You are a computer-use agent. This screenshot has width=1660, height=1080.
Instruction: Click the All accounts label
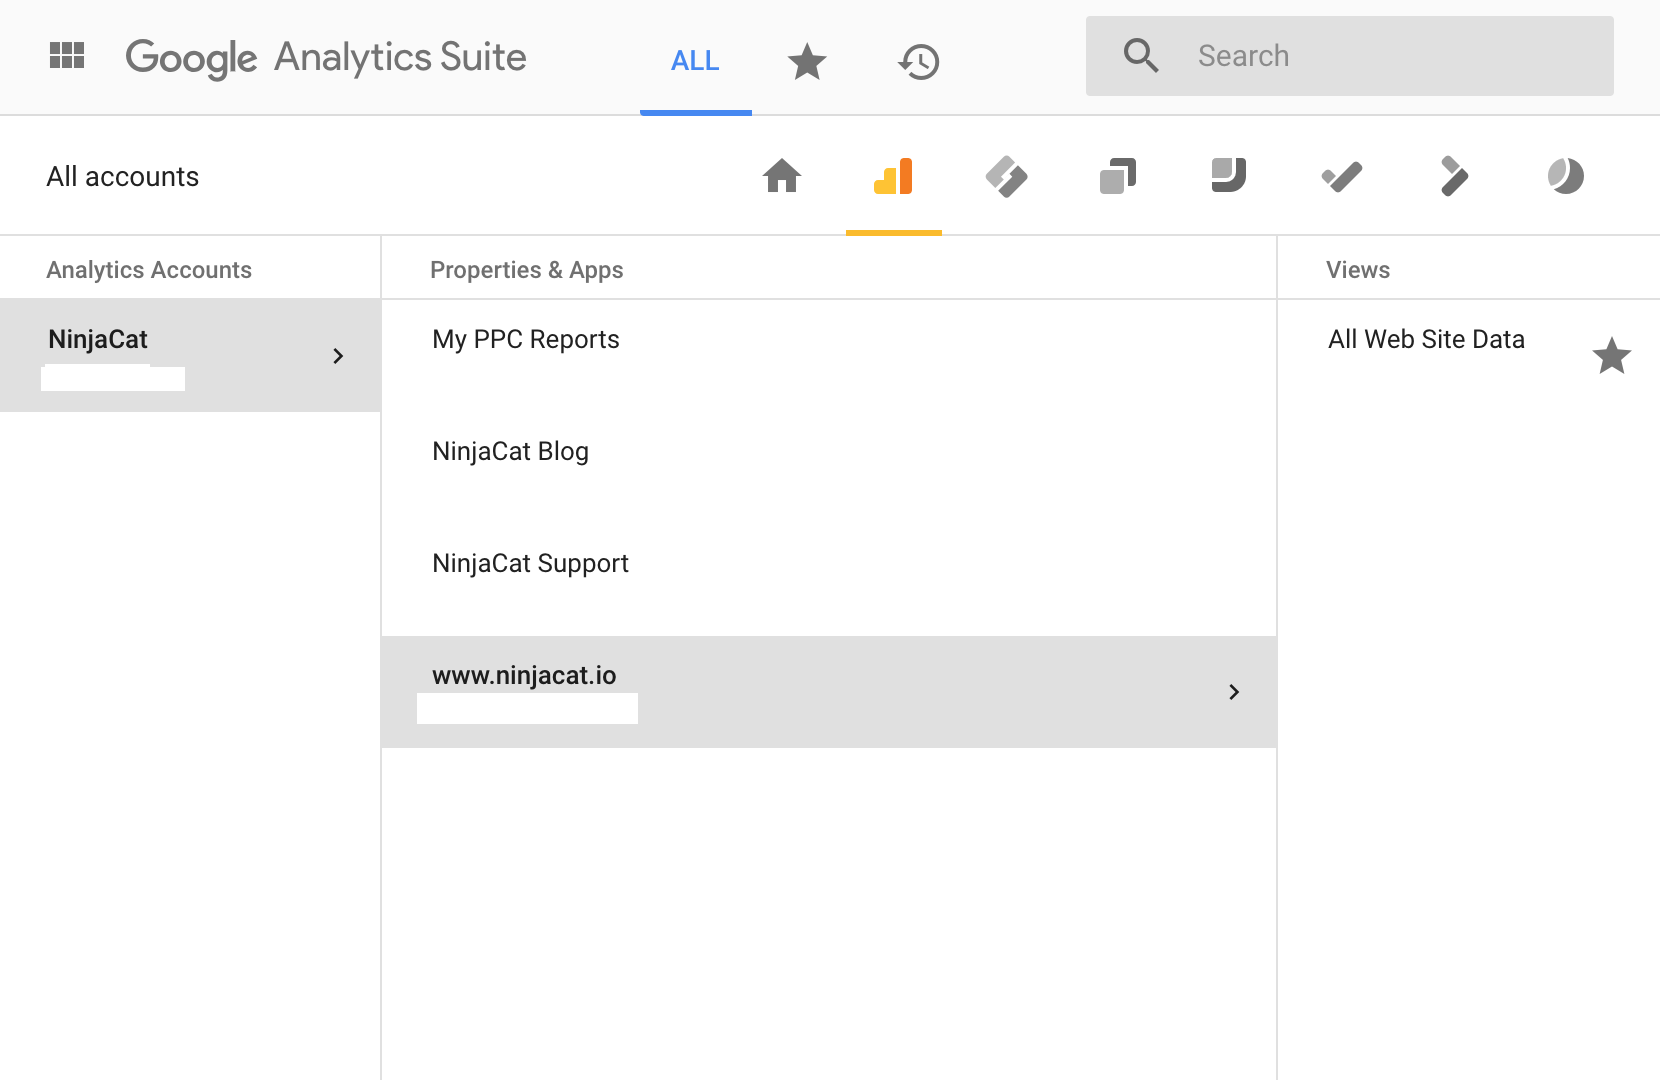point(123,177)
